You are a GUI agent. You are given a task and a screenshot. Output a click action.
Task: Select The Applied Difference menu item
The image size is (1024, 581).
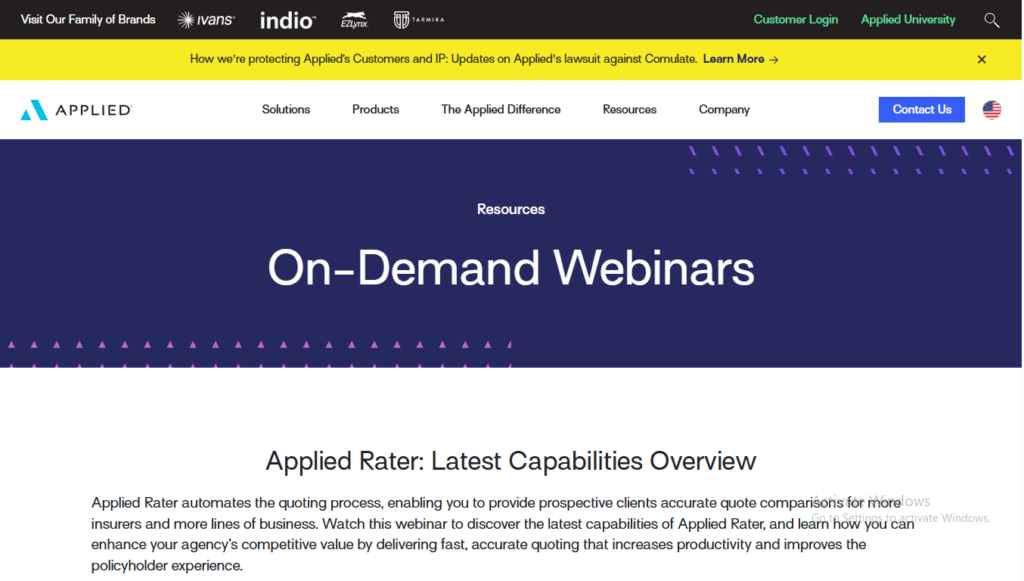coord(501,110)
